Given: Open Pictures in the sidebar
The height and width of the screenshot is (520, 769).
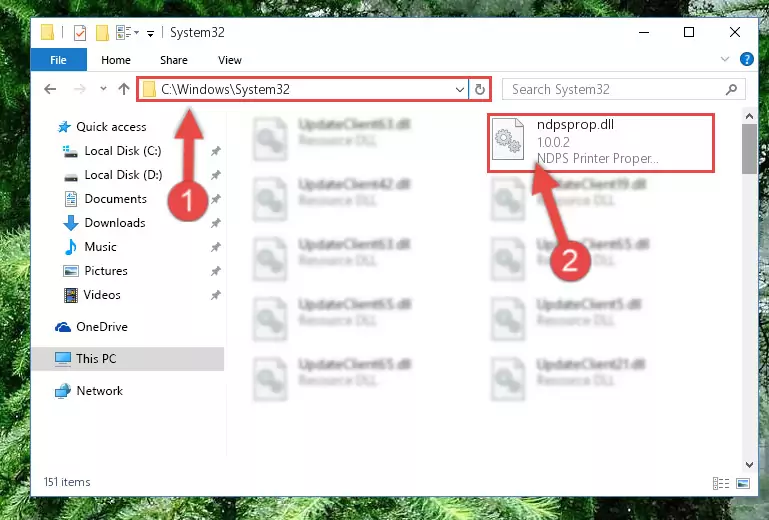Looking at the screenshot, I should (105, 271).
